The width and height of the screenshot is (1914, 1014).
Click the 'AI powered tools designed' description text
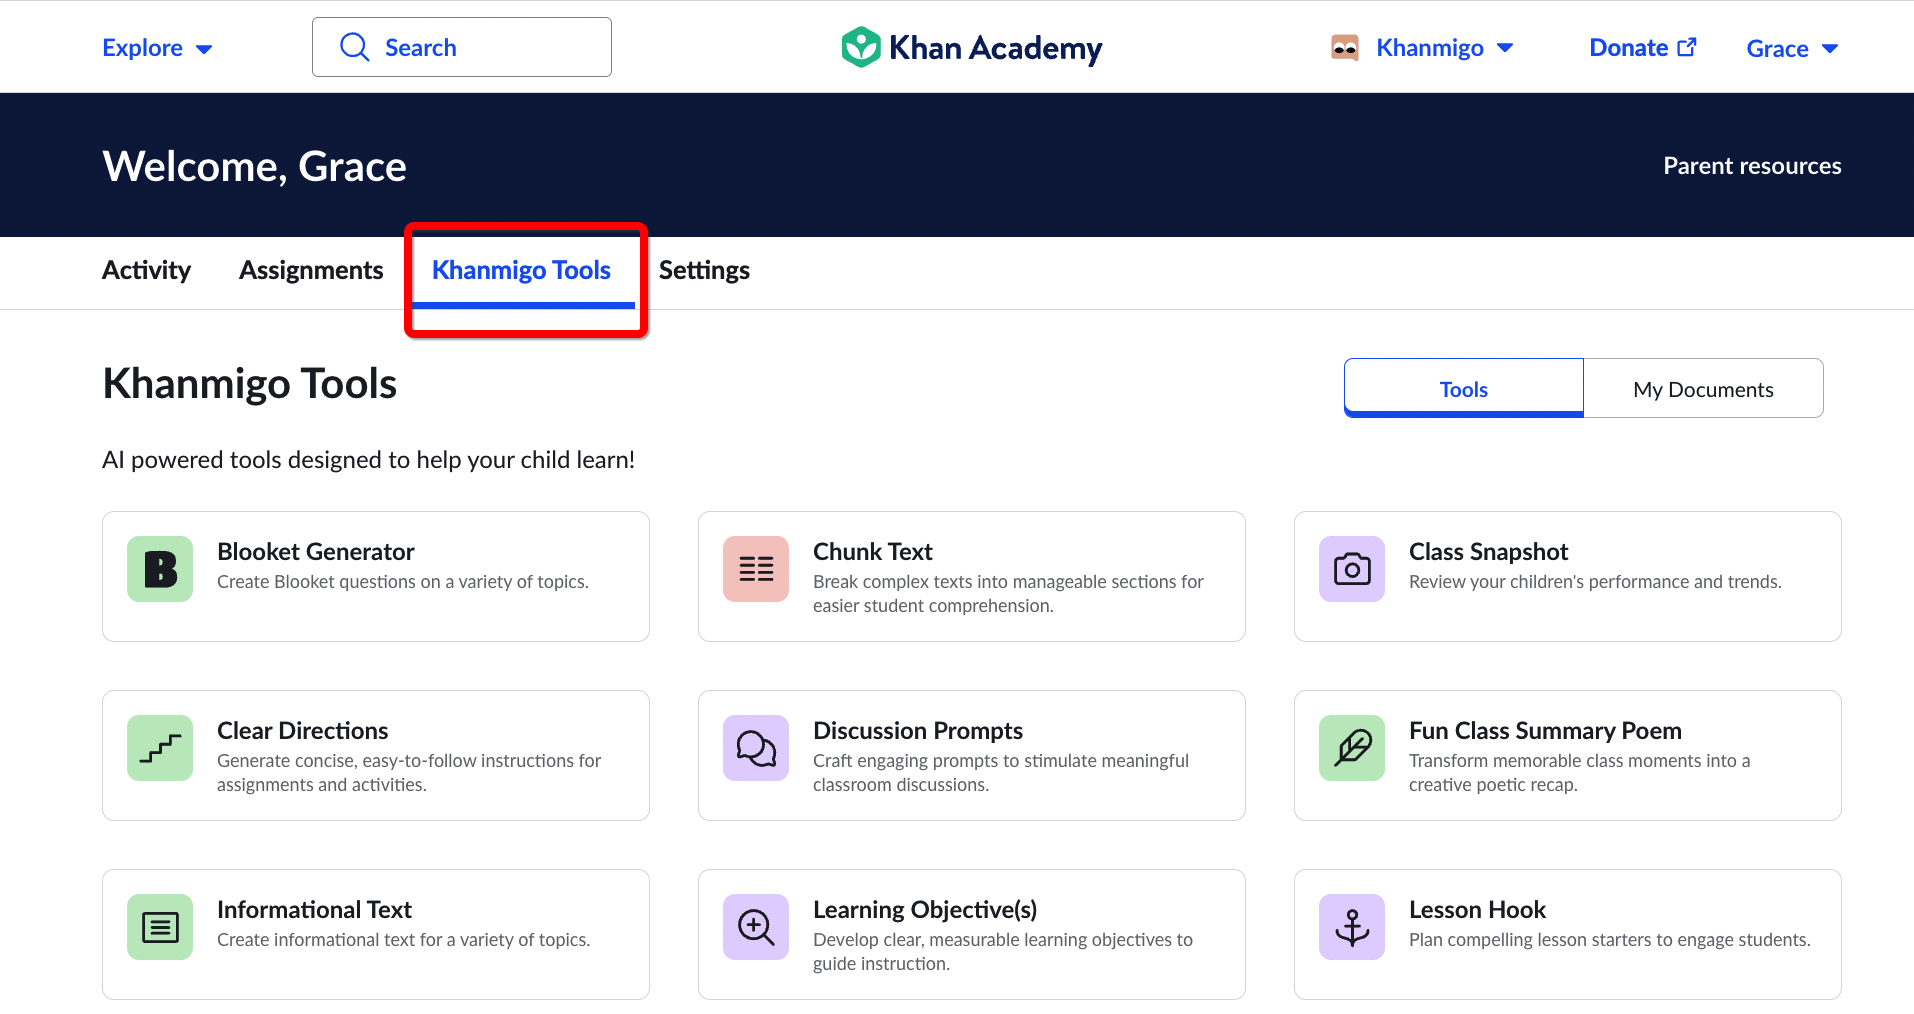click(x=368, y=459)
